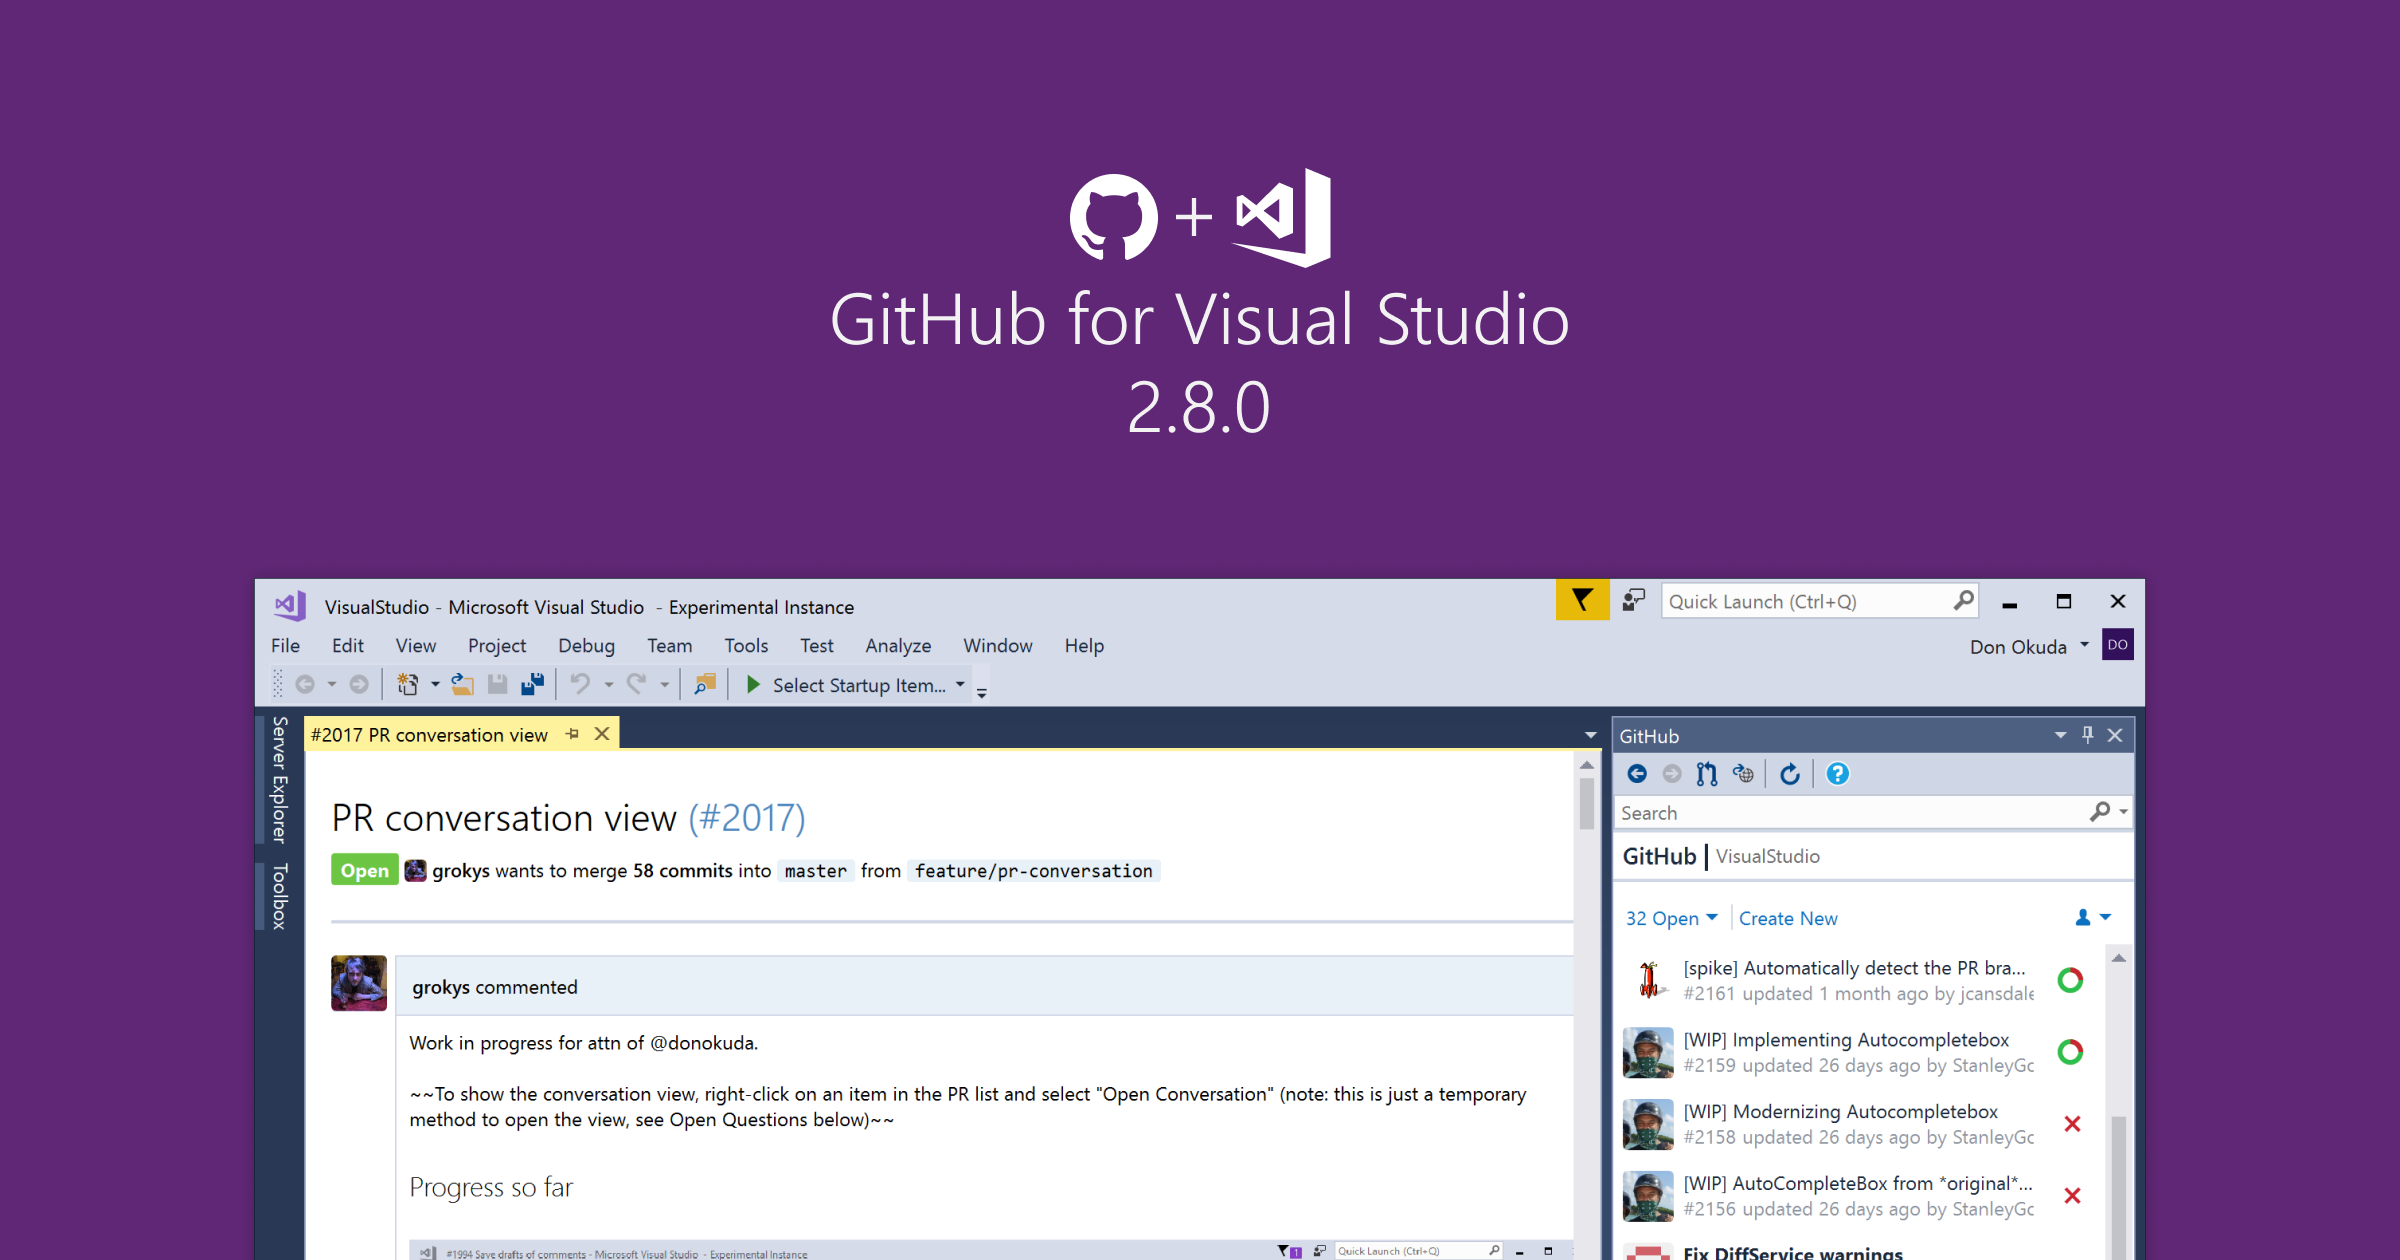
Task: Click the connect/home icon in GitHub pane
Action: [1743, 774]
